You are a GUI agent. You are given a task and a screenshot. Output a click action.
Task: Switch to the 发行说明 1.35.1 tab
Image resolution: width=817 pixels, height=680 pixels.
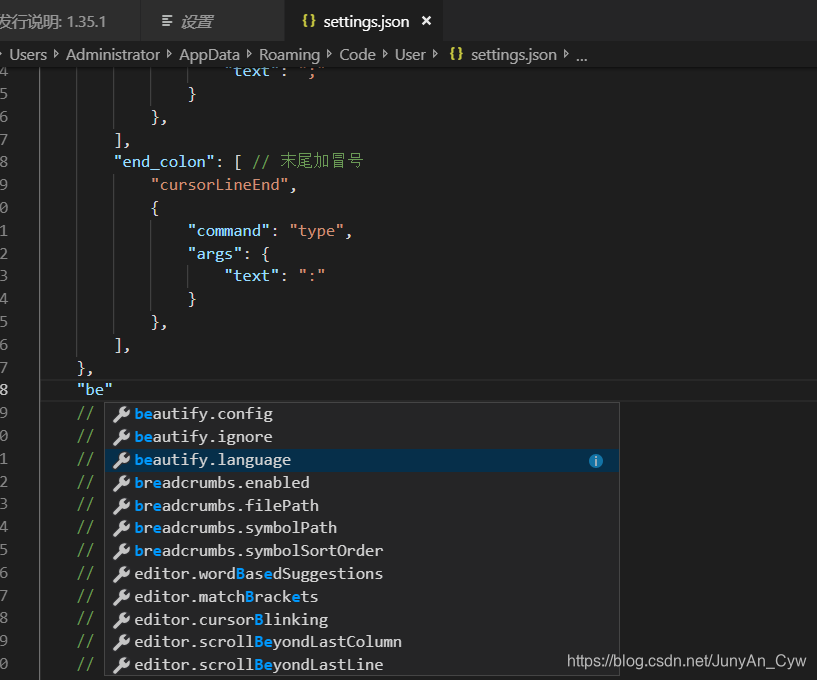(x=60, y=19)
